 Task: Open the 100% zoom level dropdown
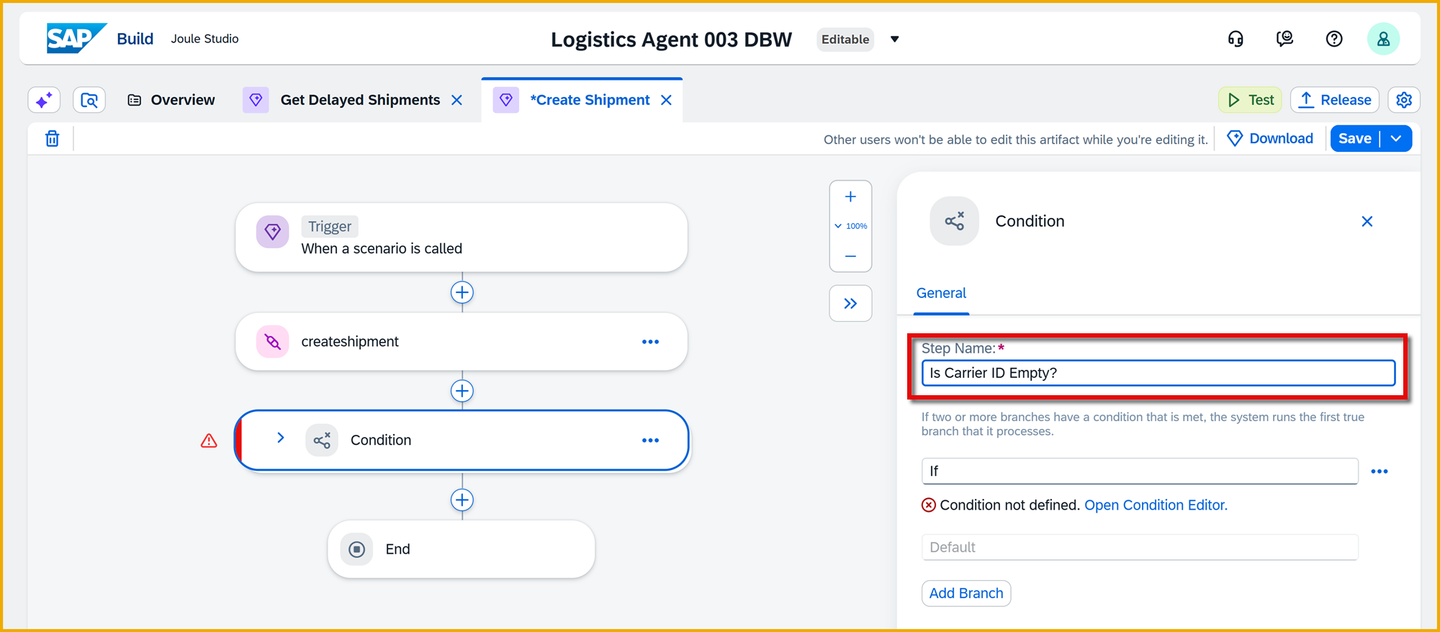click(x=851, y=226)
